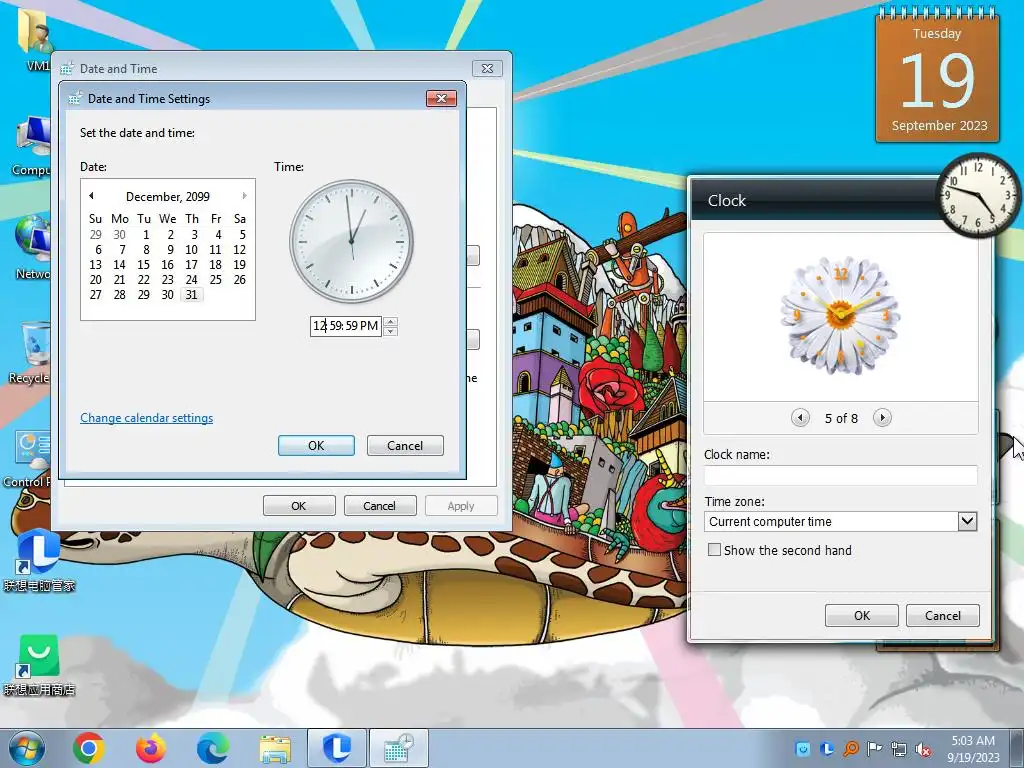Screen dimensions: 1024x768
Task: Click the Clock name input field
Action: tap(840, 475)
